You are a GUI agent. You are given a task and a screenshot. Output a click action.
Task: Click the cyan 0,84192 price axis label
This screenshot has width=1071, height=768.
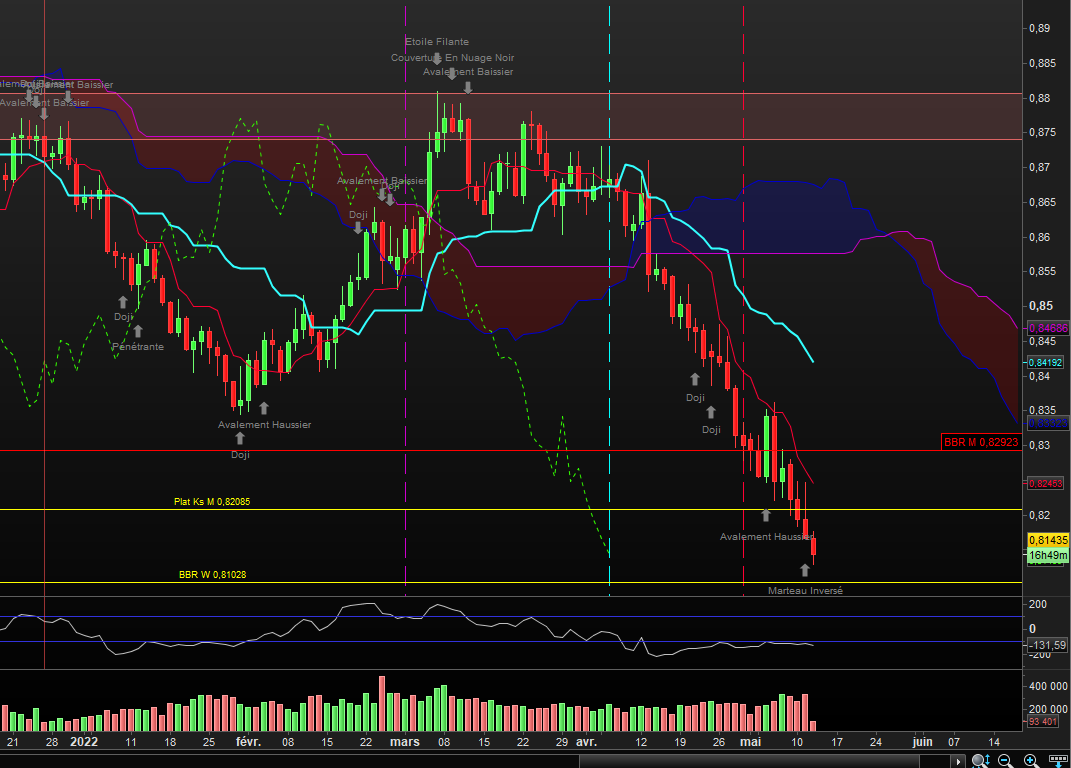click(x=1048, y=363)
